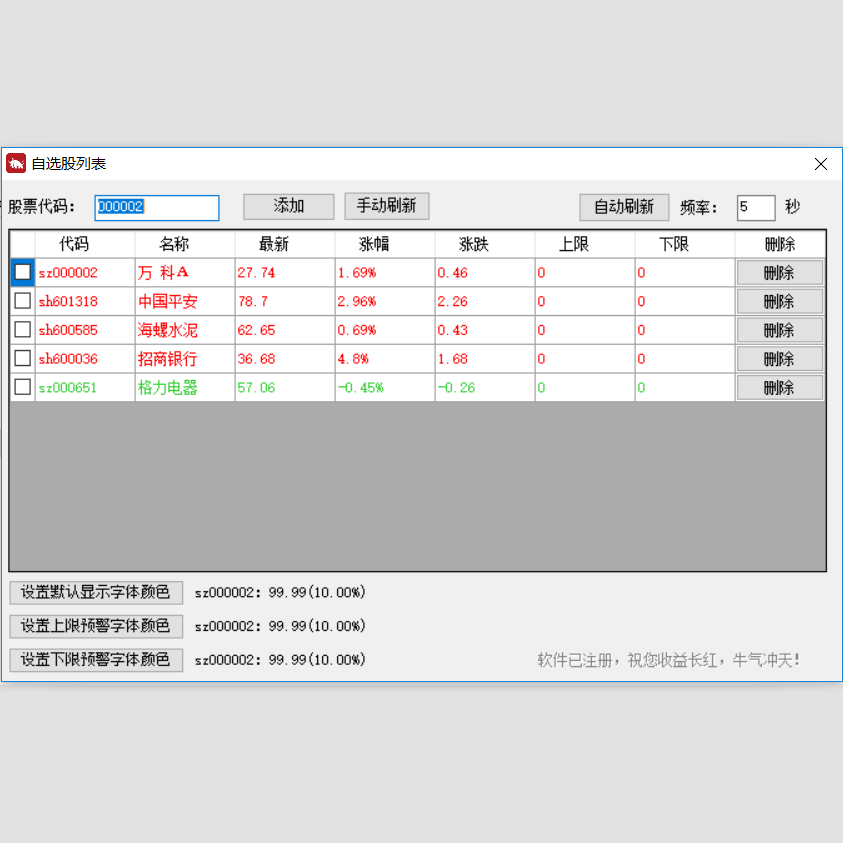
Task: Start 自动刷新 auto refresh
Action: [624, 207]
